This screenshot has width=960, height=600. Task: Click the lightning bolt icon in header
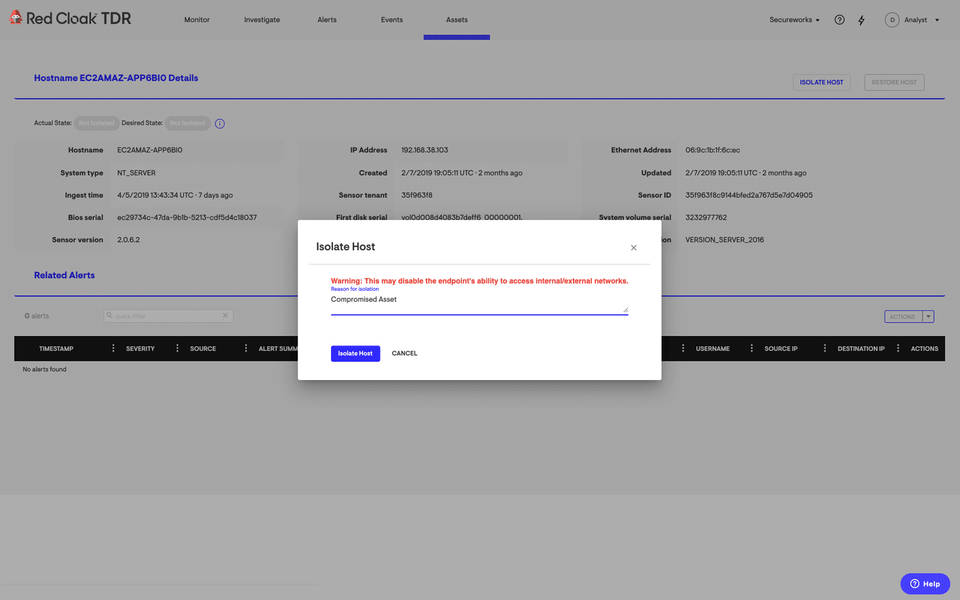point(861,20)
